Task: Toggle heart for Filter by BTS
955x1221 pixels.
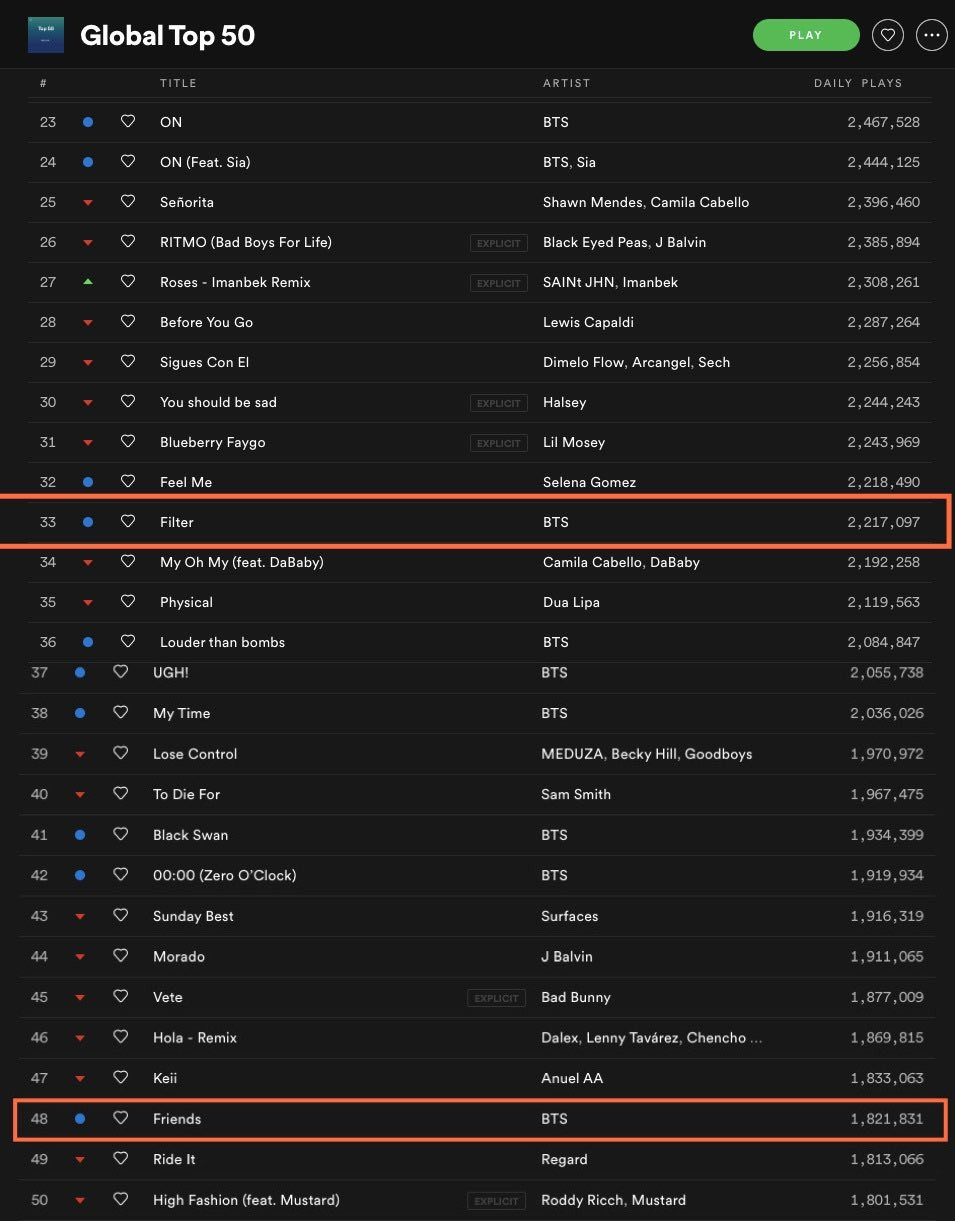Action: [x=128, y=522]
